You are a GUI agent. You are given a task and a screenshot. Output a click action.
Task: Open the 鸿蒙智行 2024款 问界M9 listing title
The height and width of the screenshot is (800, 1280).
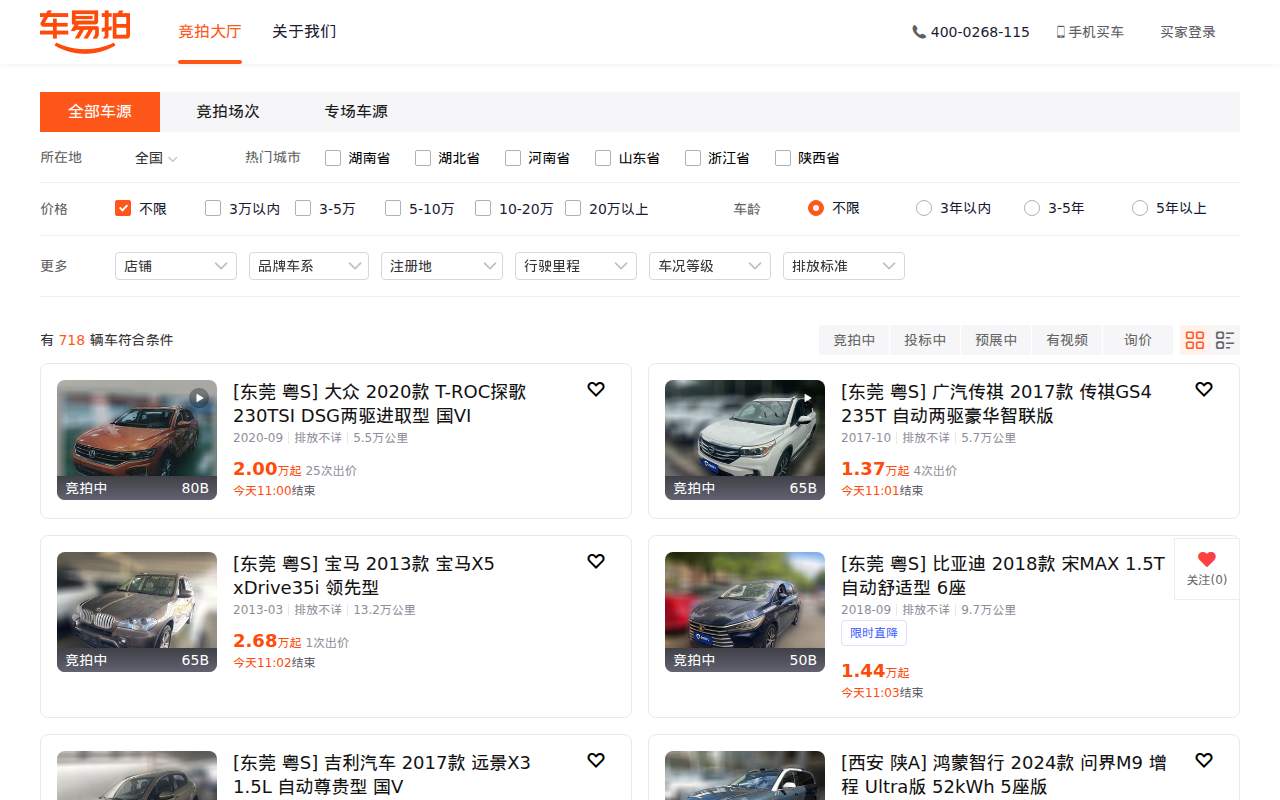[x=1004, y=775]
